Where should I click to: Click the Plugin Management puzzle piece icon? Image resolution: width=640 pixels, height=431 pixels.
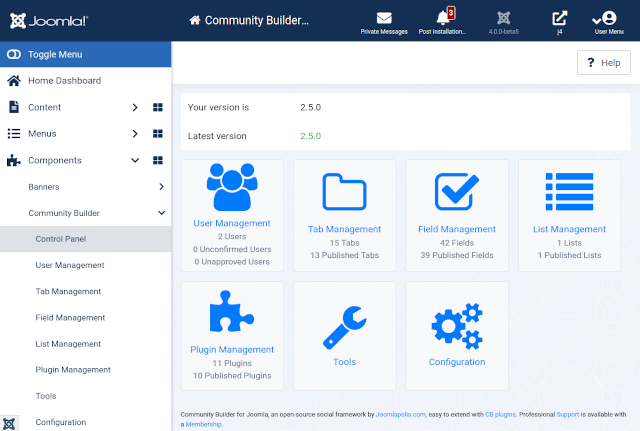point(231,311)
